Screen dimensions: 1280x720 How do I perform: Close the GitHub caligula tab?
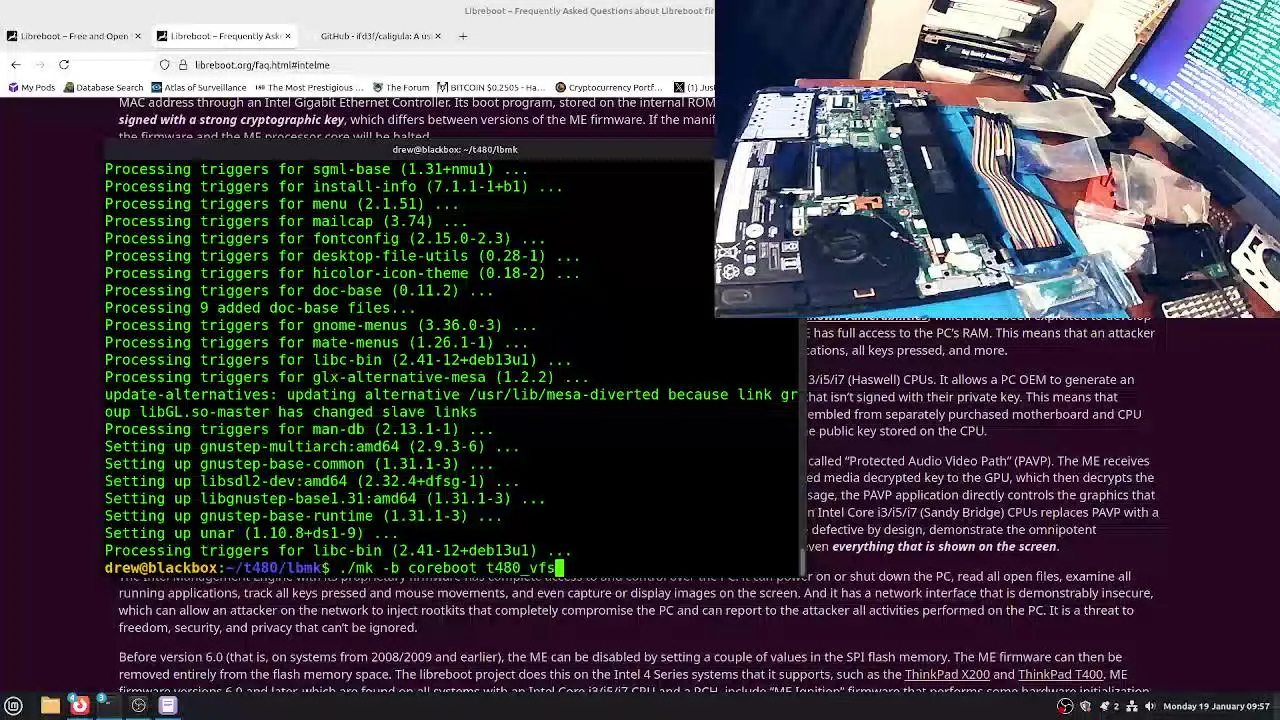tap(438, 36)
